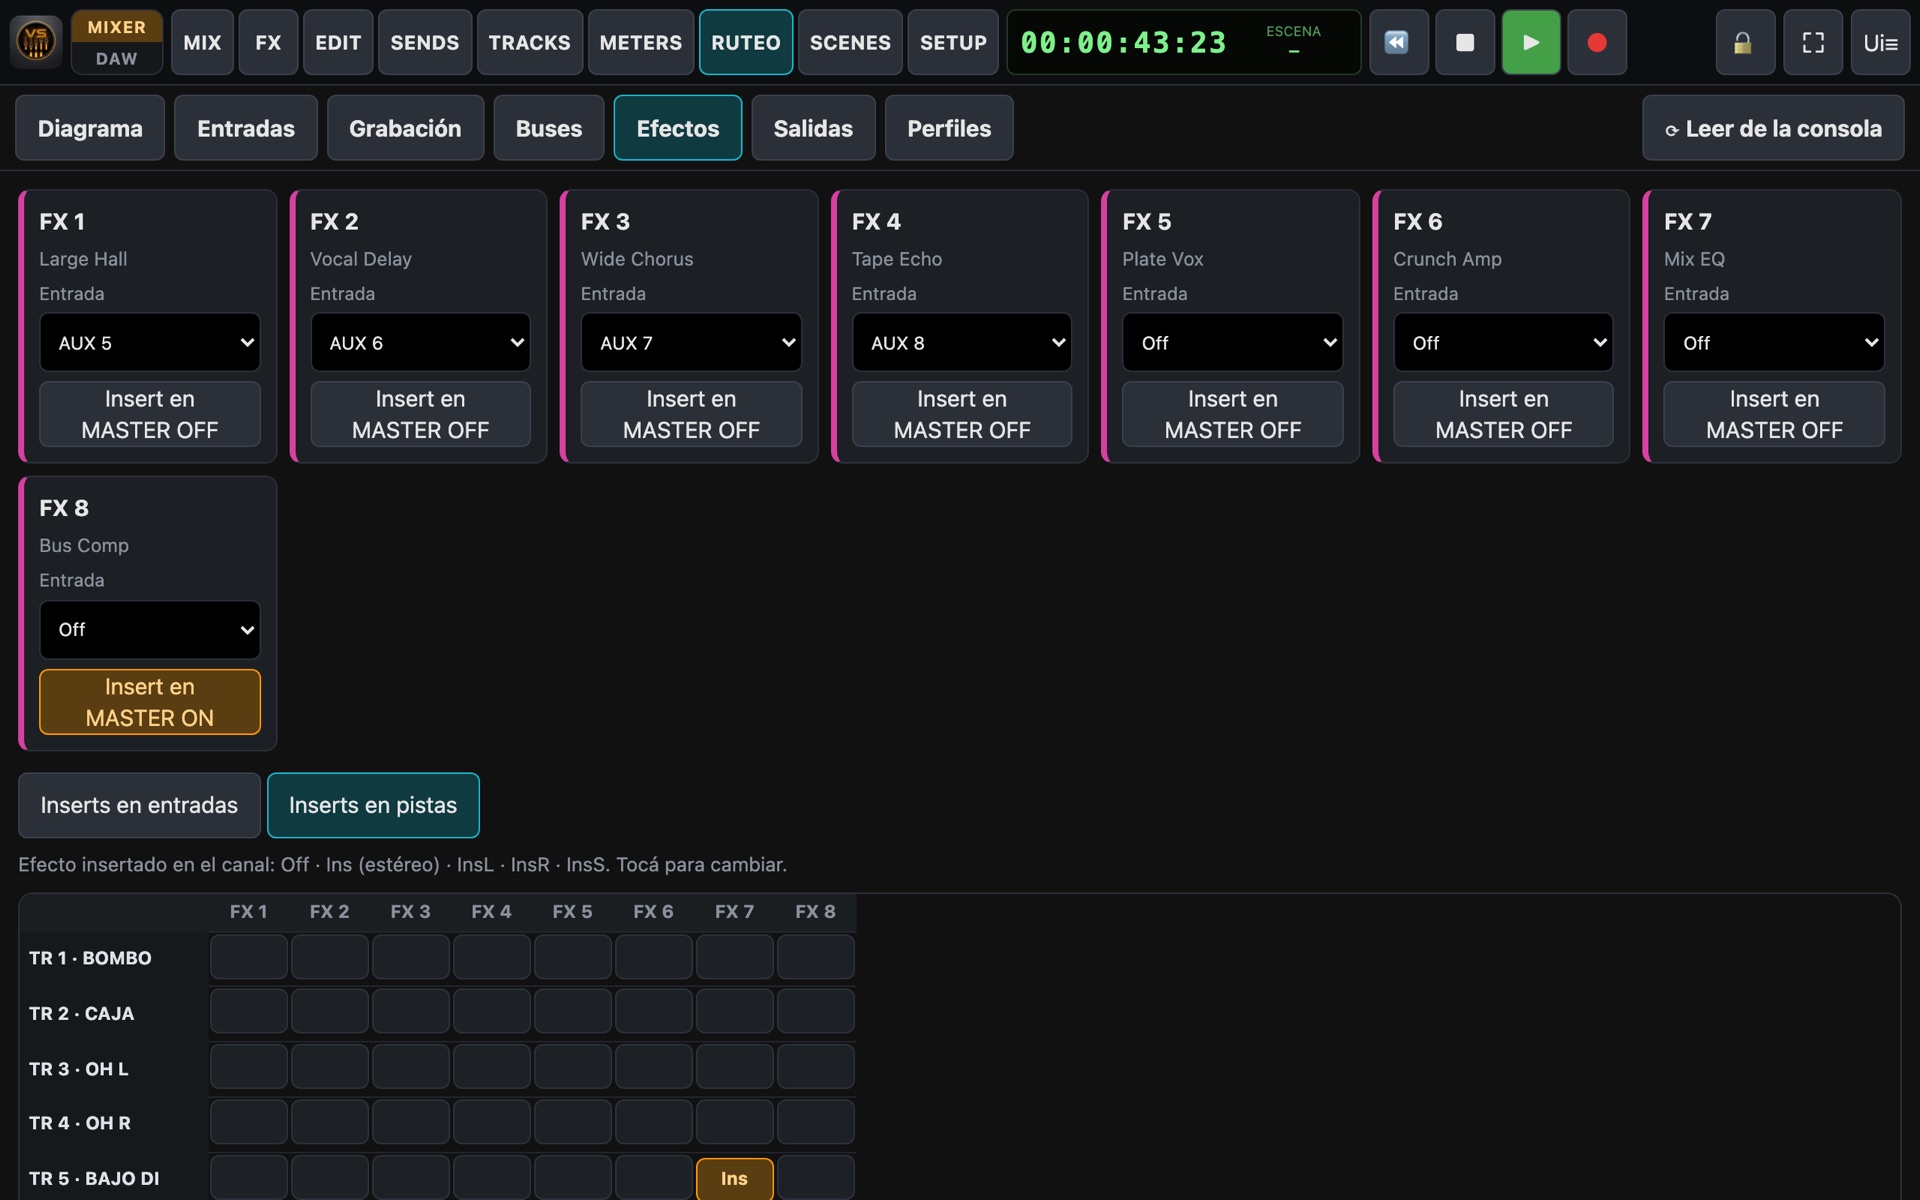The height and width of the screenshot is (1200, 1920).
Task: Open the SCENES section
Action: point(850,42)
